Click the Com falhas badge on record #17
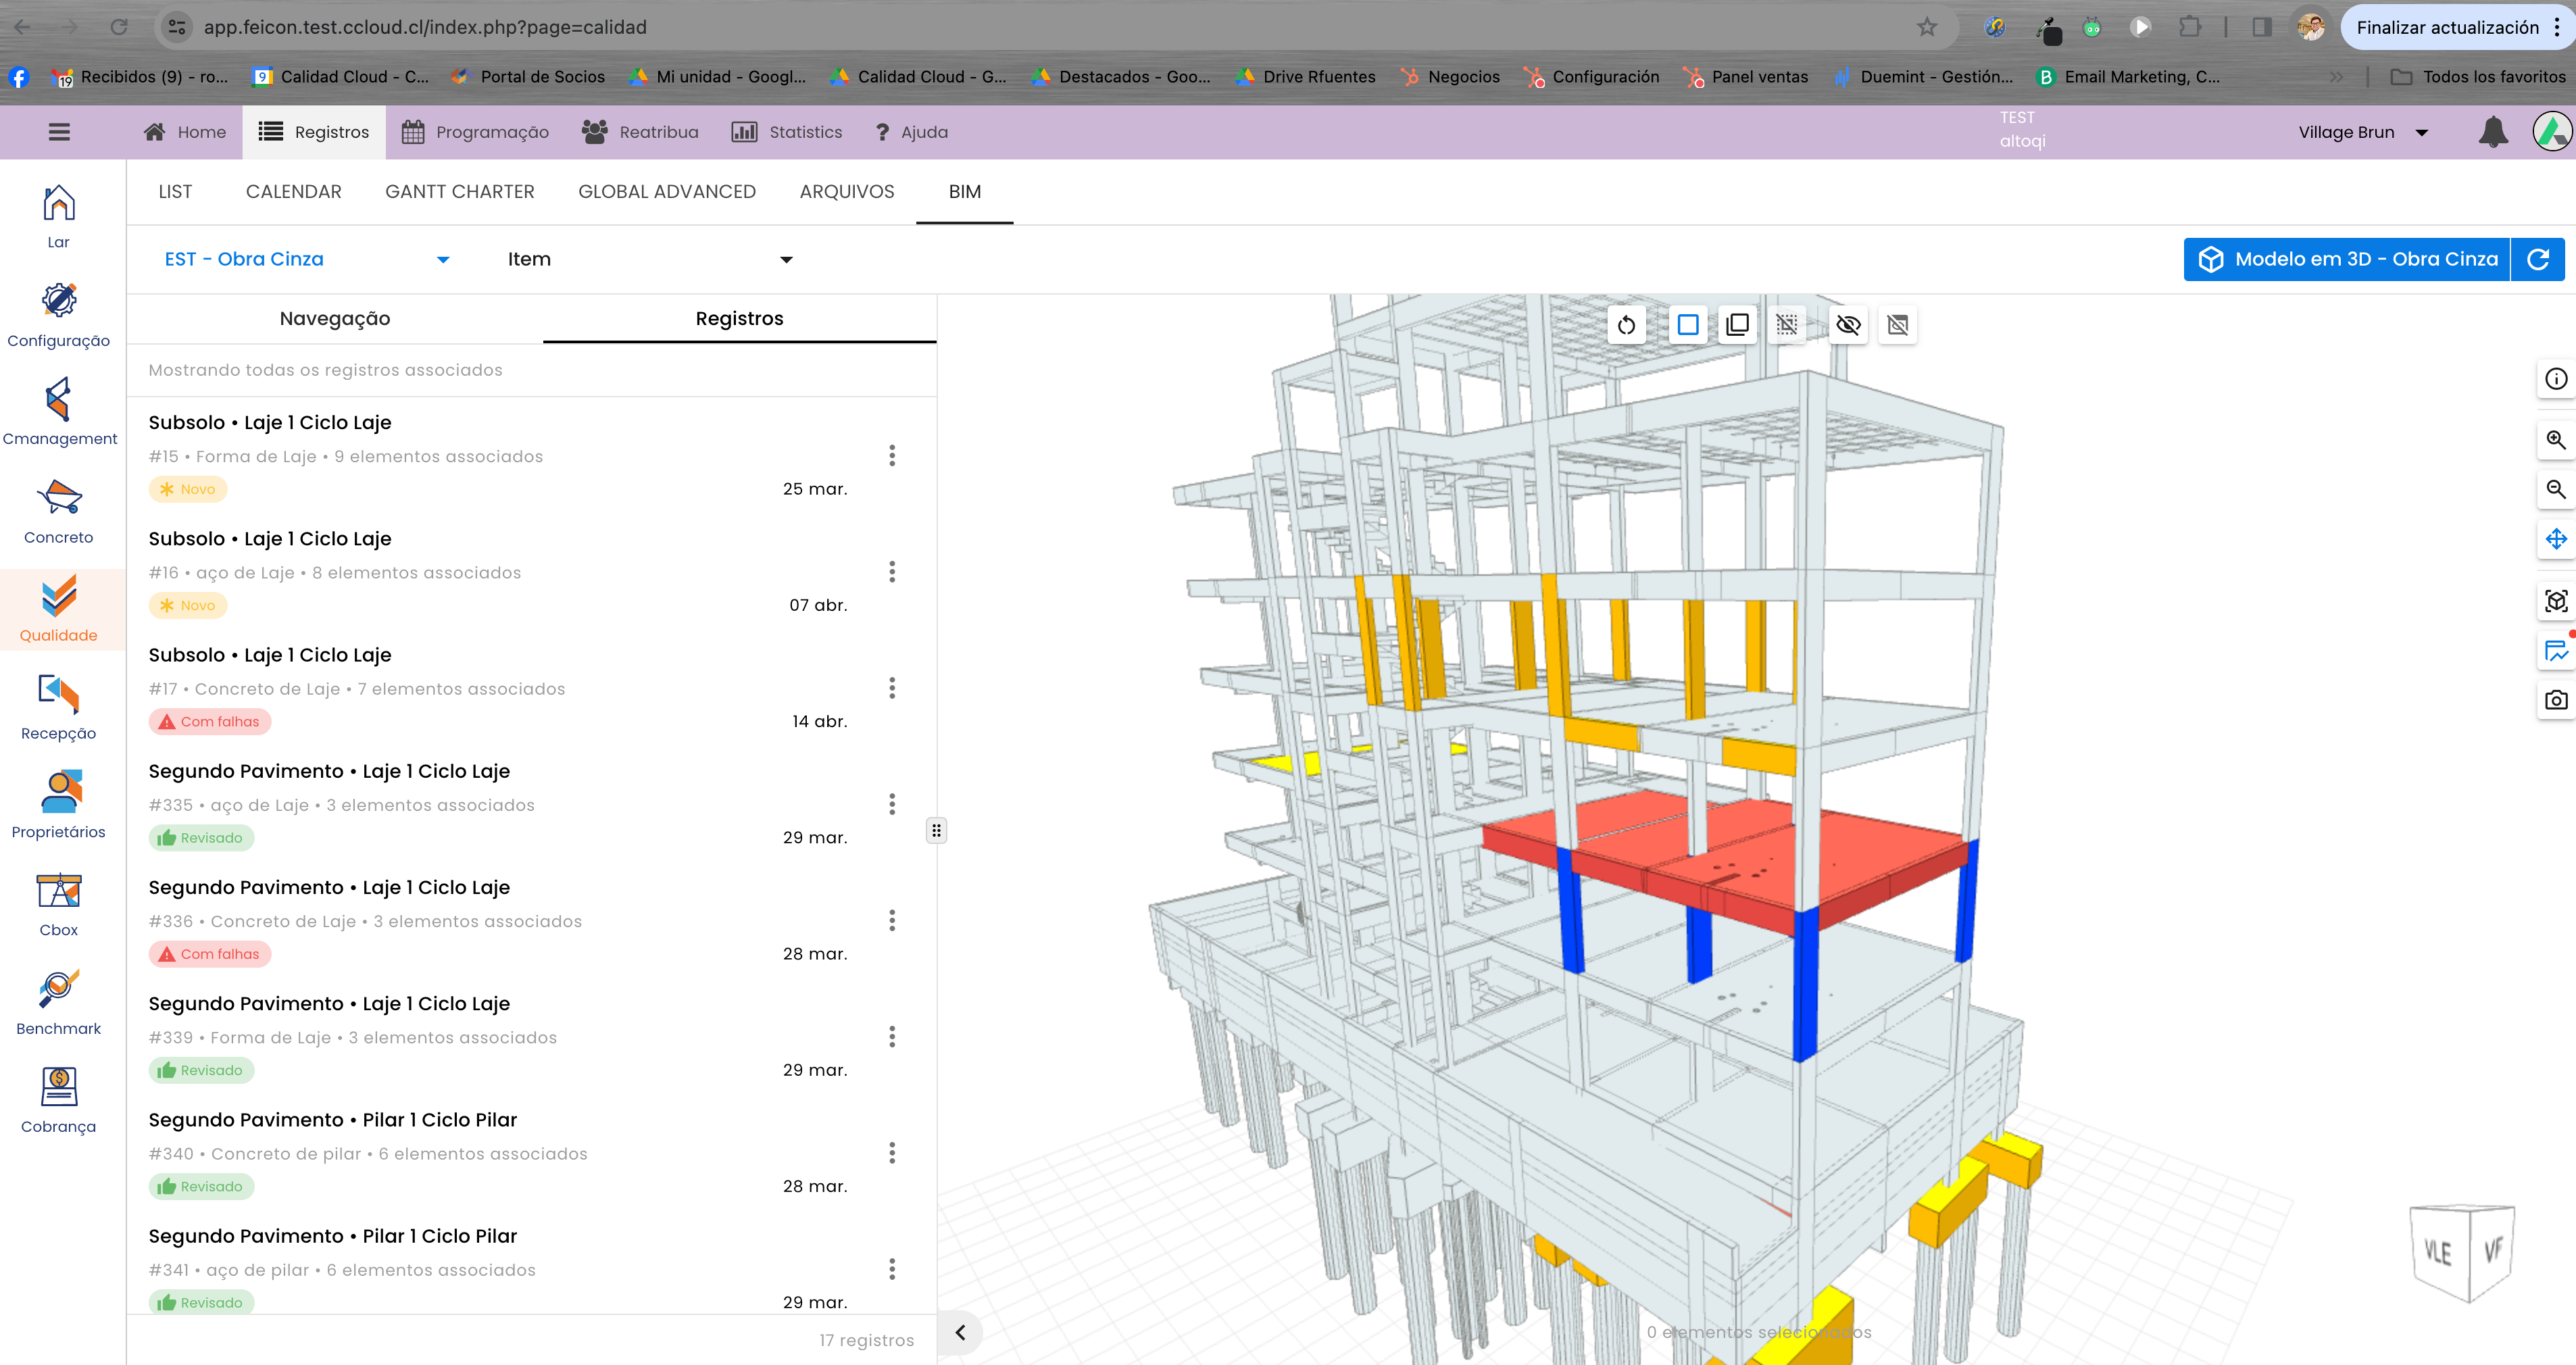This screenshot has width=2576, height=1365. click(x=210, y=722)
